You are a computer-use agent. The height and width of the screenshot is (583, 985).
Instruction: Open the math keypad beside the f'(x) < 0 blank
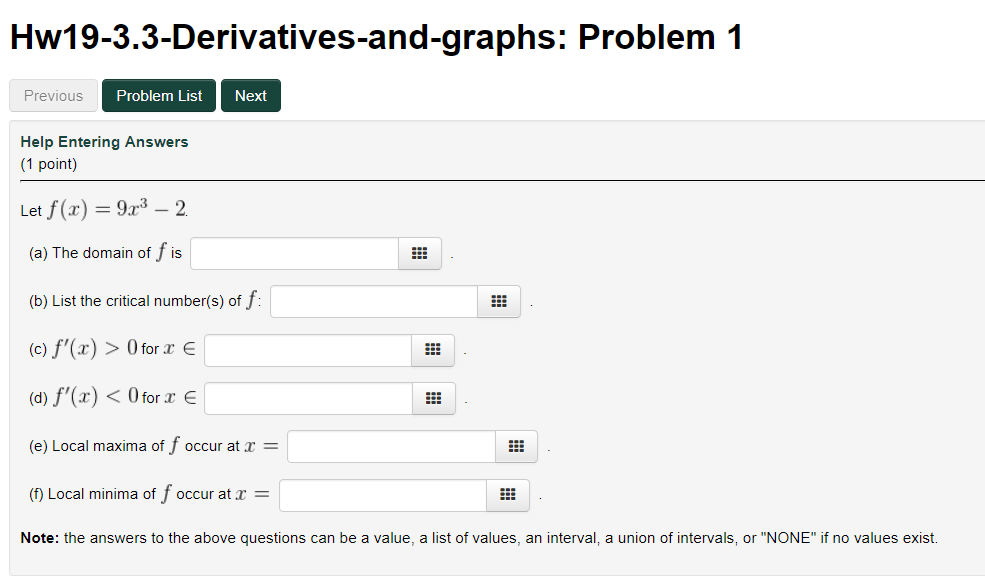pyautogui.click(x=433, y=398)
